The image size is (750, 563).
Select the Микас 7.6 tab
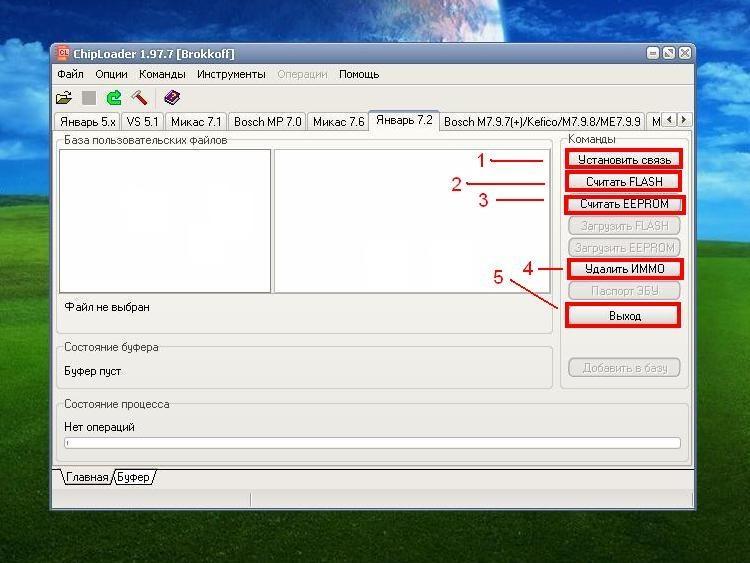pyautogui.click(x=338, y=122)
